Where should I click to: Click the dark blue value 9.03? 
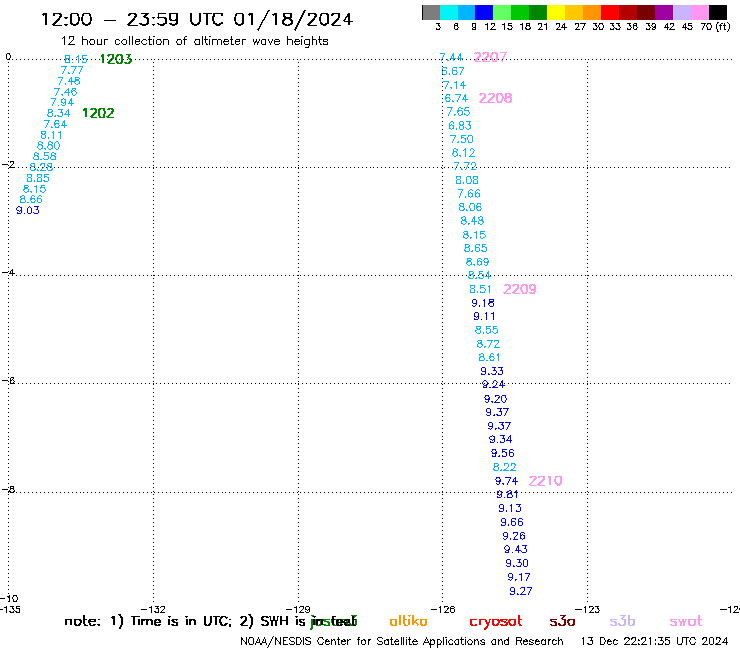click(28, 211)
